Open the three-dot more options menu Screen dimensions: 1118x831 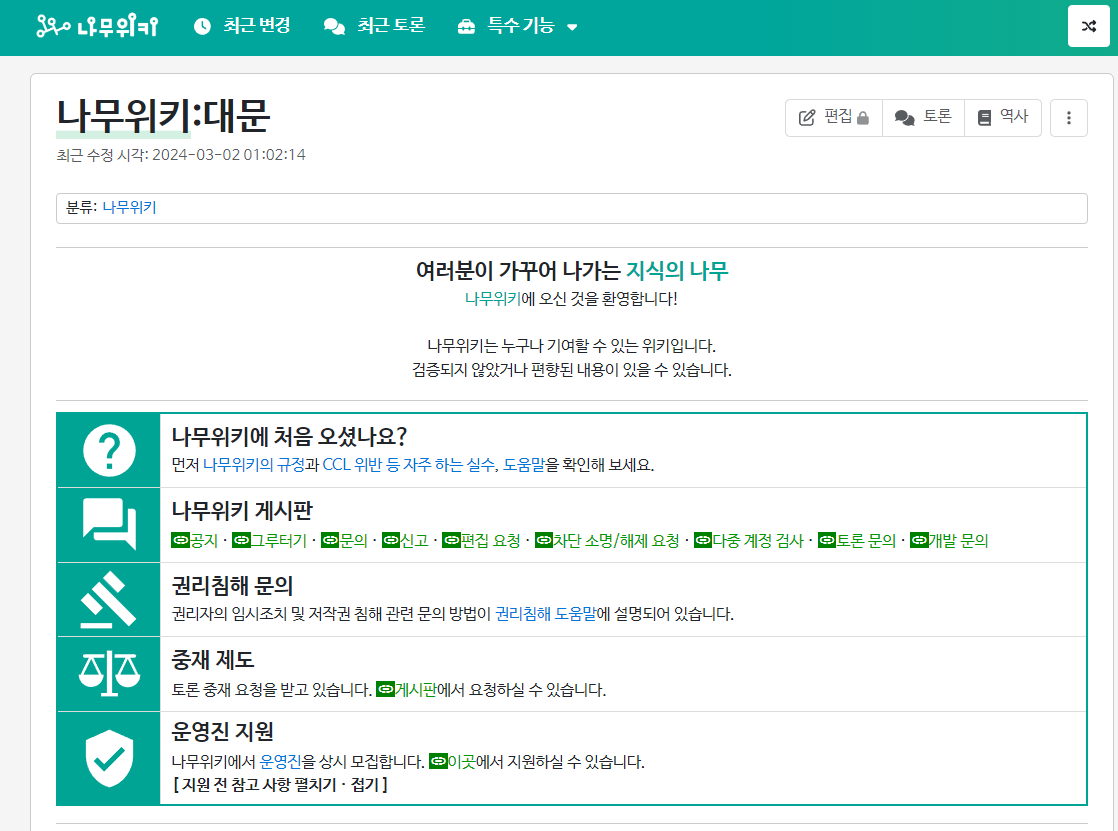click(1068, 117)
